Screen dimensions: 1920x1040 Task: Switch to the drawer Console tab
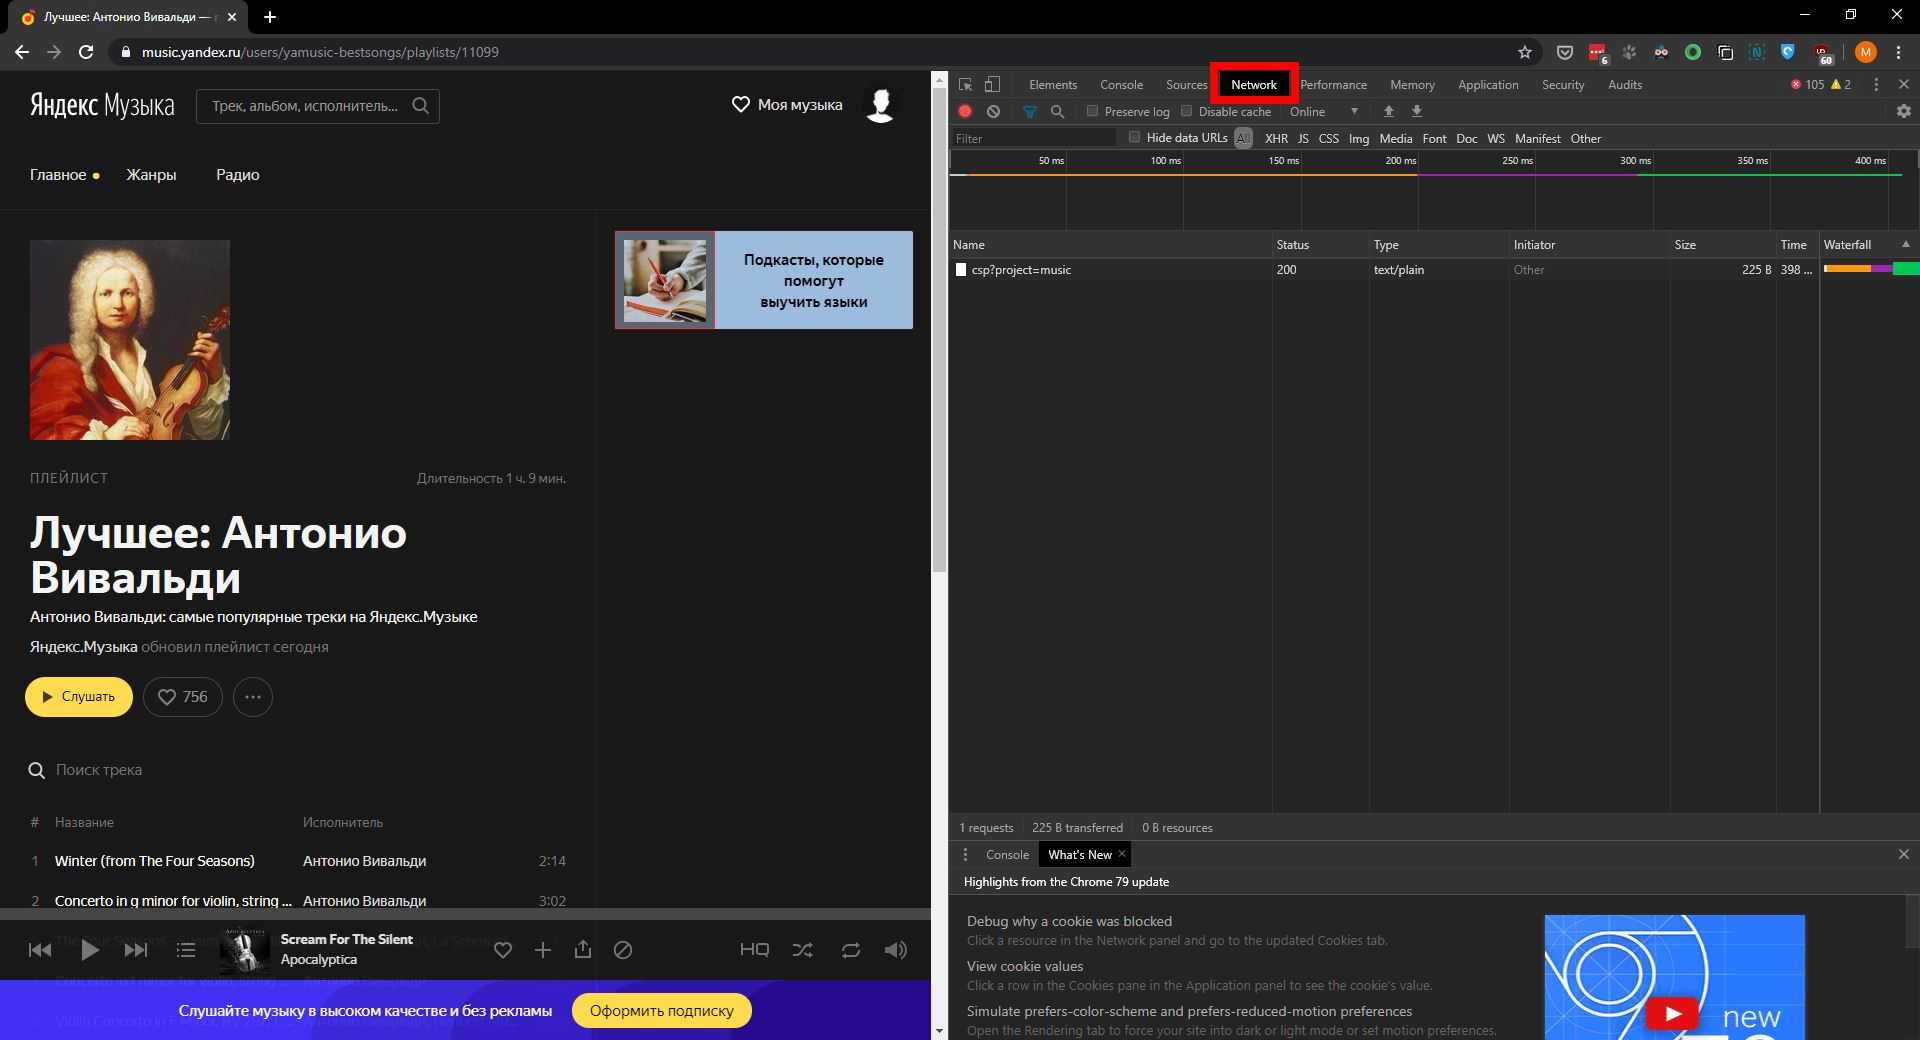pyautogui.click(x=1007, y=854)
